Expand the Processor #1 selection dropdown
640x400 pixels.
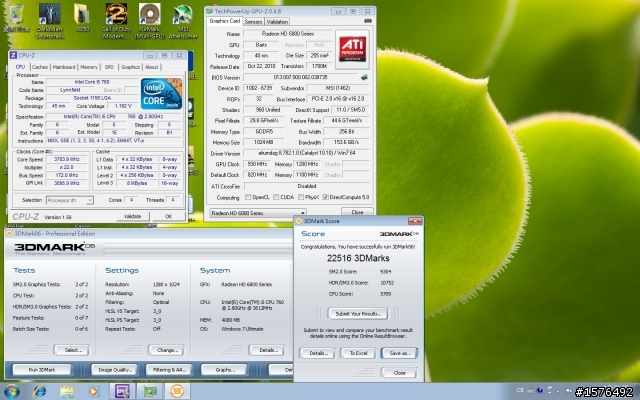click(x=89, y=200)
